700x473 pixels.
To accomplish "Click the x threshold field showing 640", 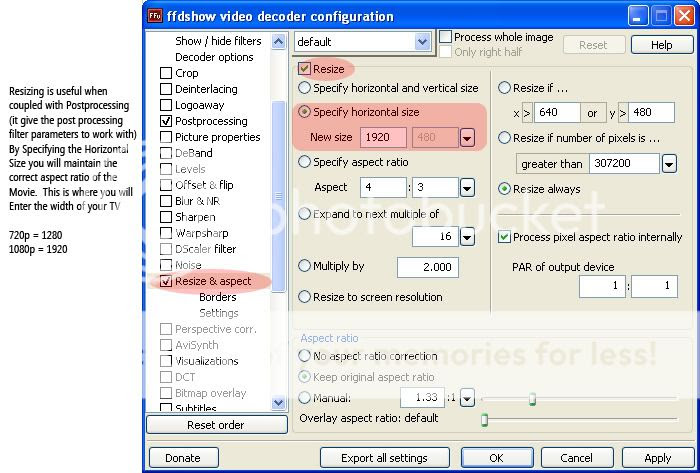I will (557, 113).
